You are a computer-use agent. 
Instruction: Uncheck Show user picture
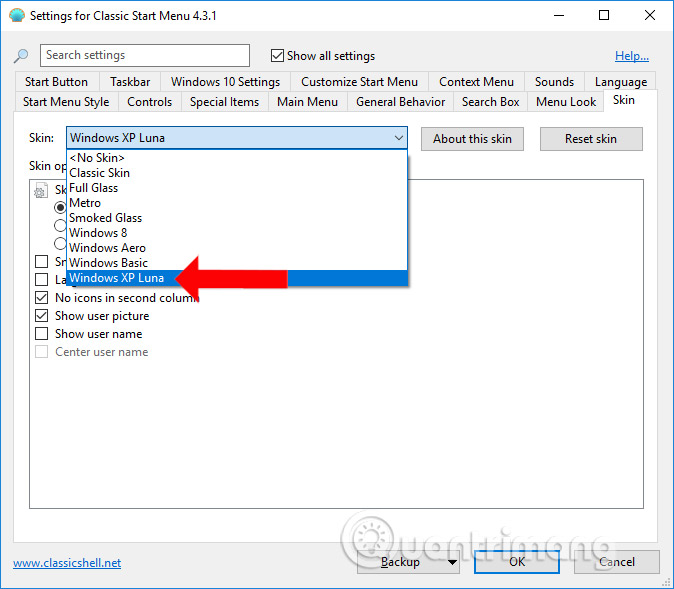click(x=41, y=316)
